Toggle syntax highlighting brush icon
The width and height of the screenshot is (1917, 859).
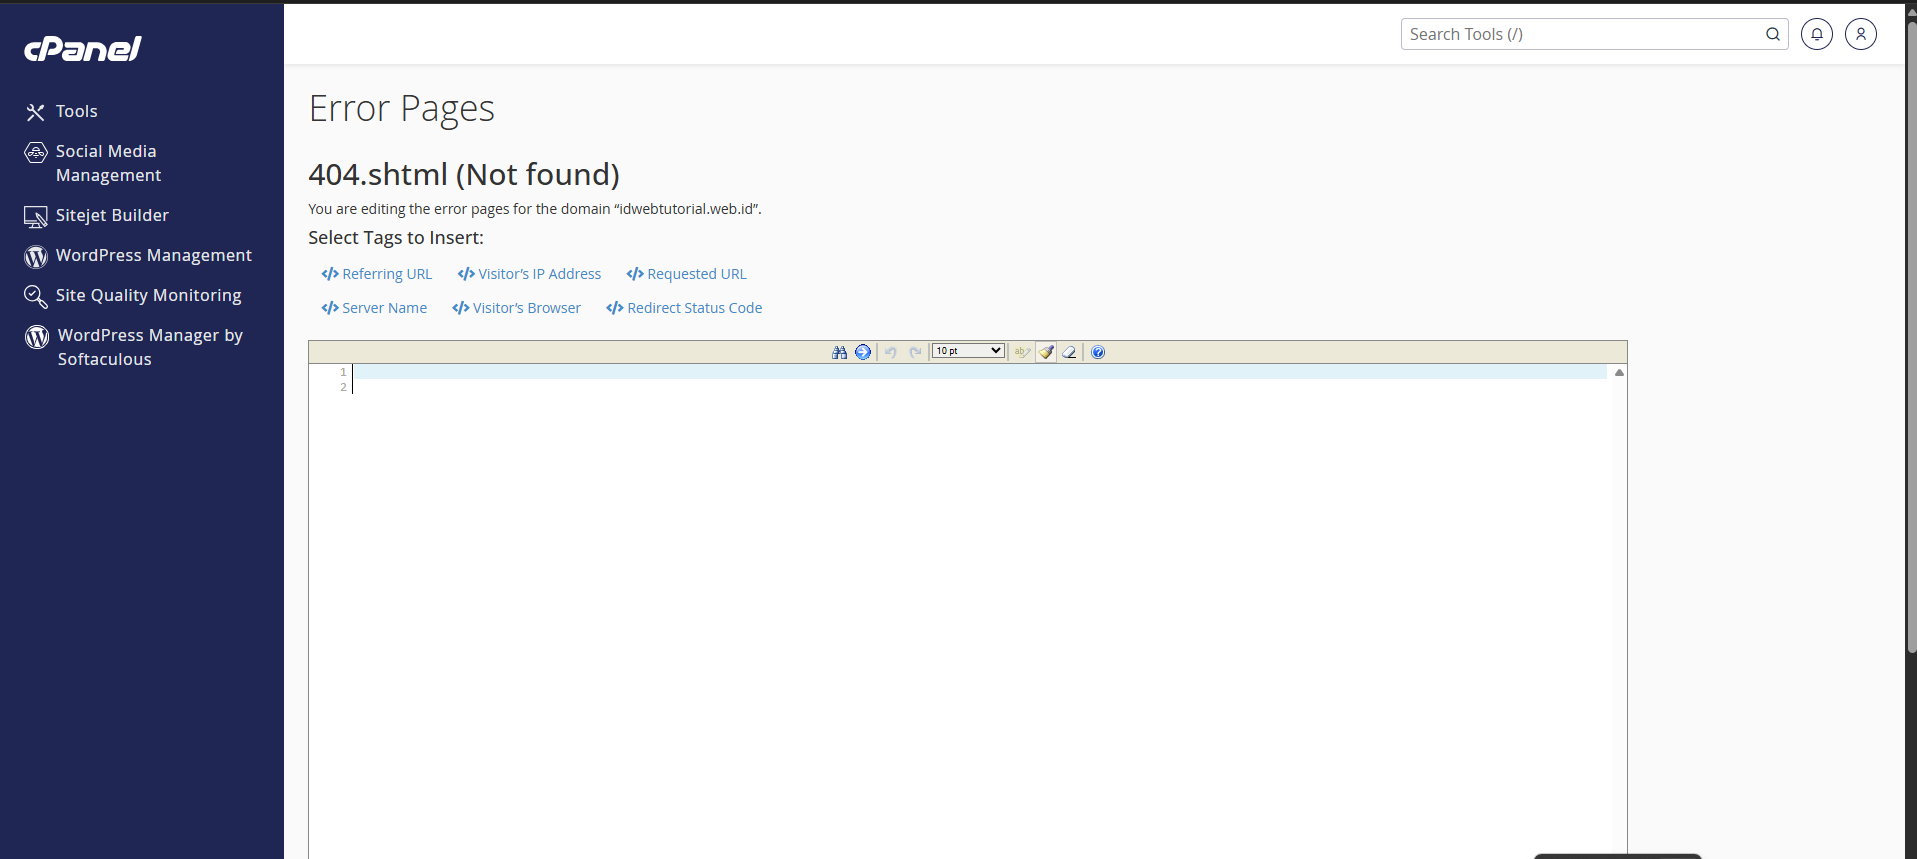pyautogui.click(x=1046, y=352)
